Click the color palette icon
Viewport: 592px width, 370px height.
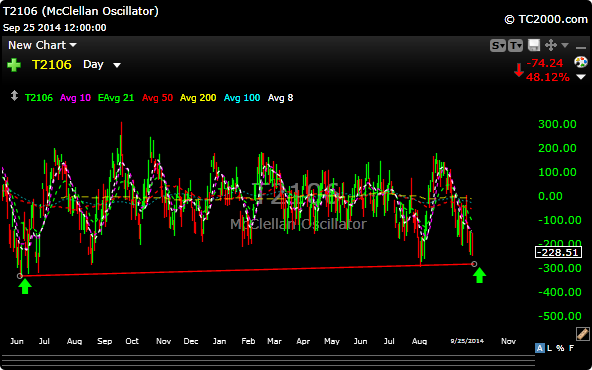coord(581,62)
